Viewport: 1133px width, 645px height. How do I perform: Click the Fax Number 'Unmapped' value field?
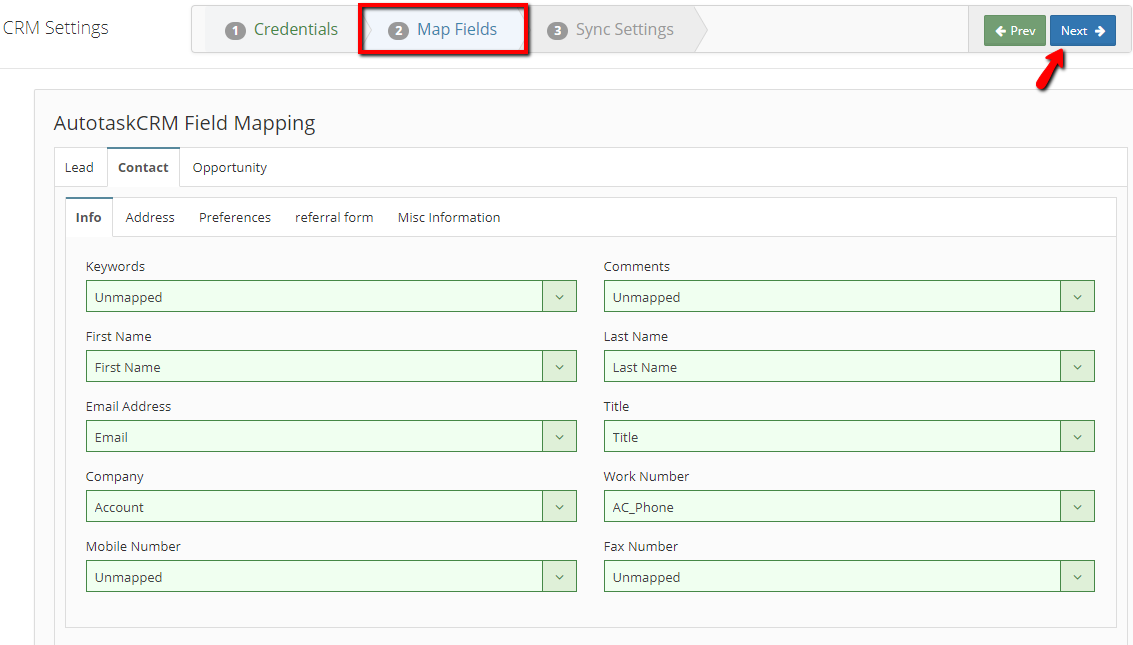832,576
